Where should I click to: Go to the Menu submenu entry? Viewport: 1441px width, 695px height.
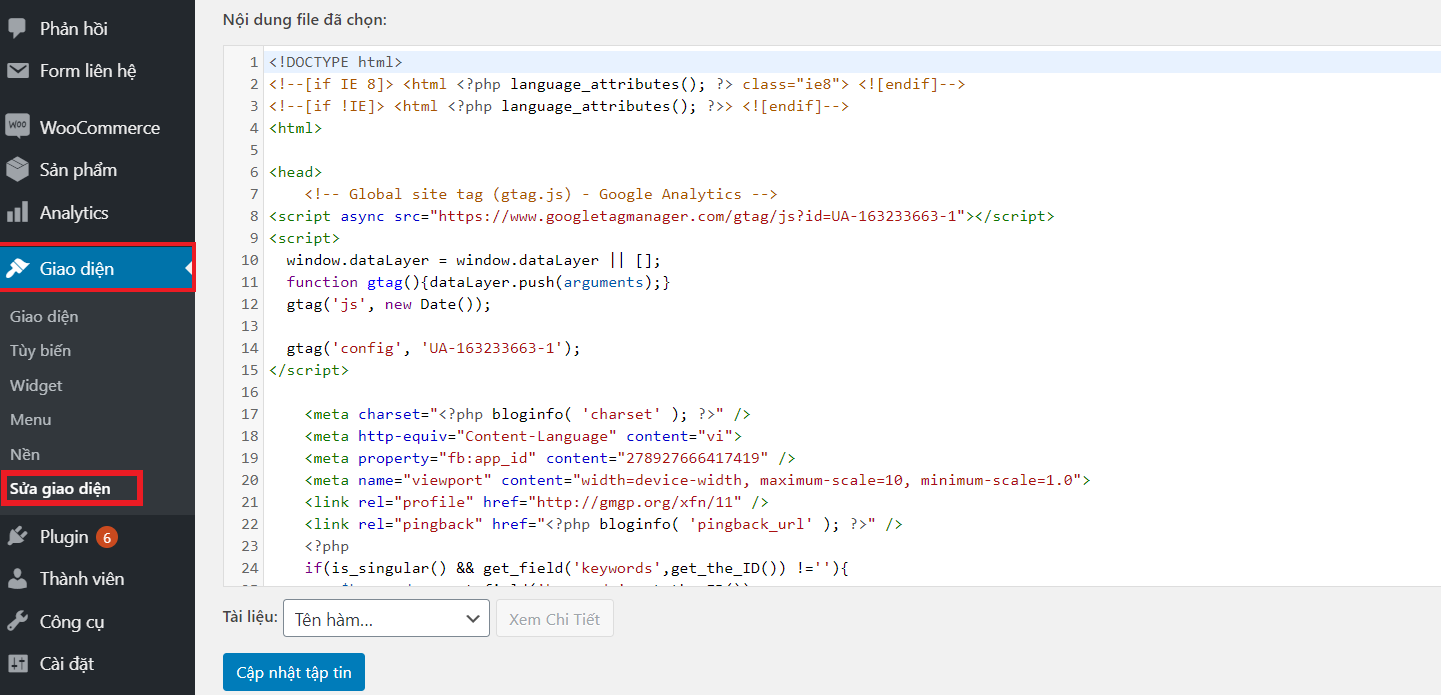(30, 419)
